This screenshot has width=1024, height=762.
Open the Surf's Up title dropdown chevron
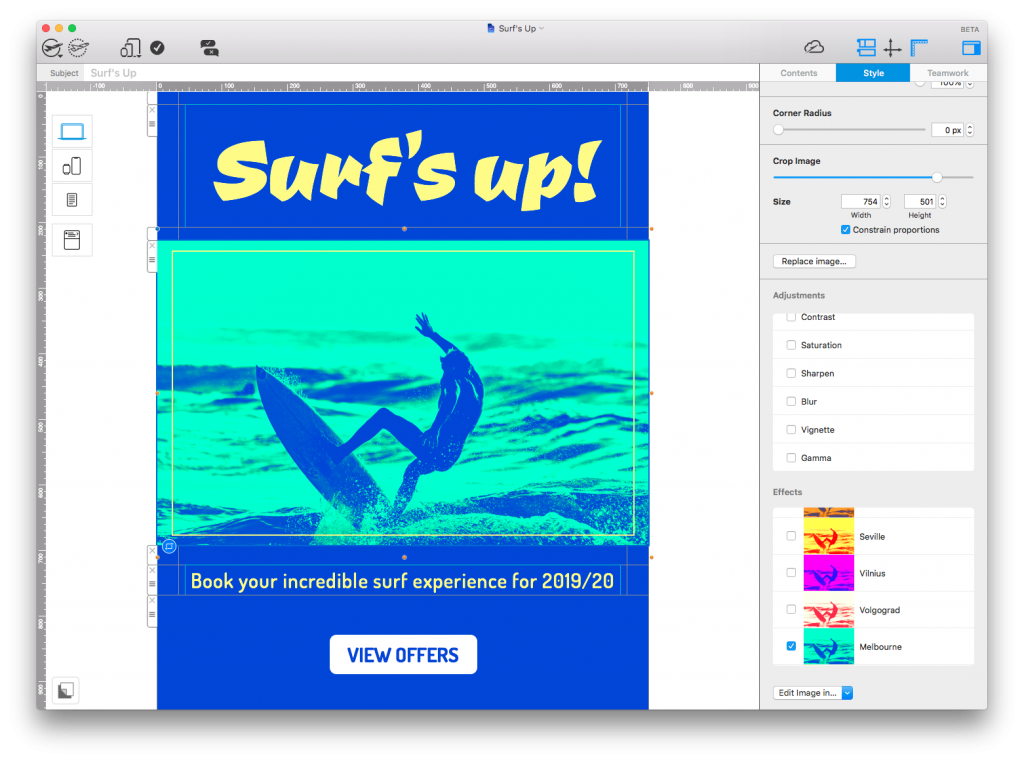click(541, 28)
